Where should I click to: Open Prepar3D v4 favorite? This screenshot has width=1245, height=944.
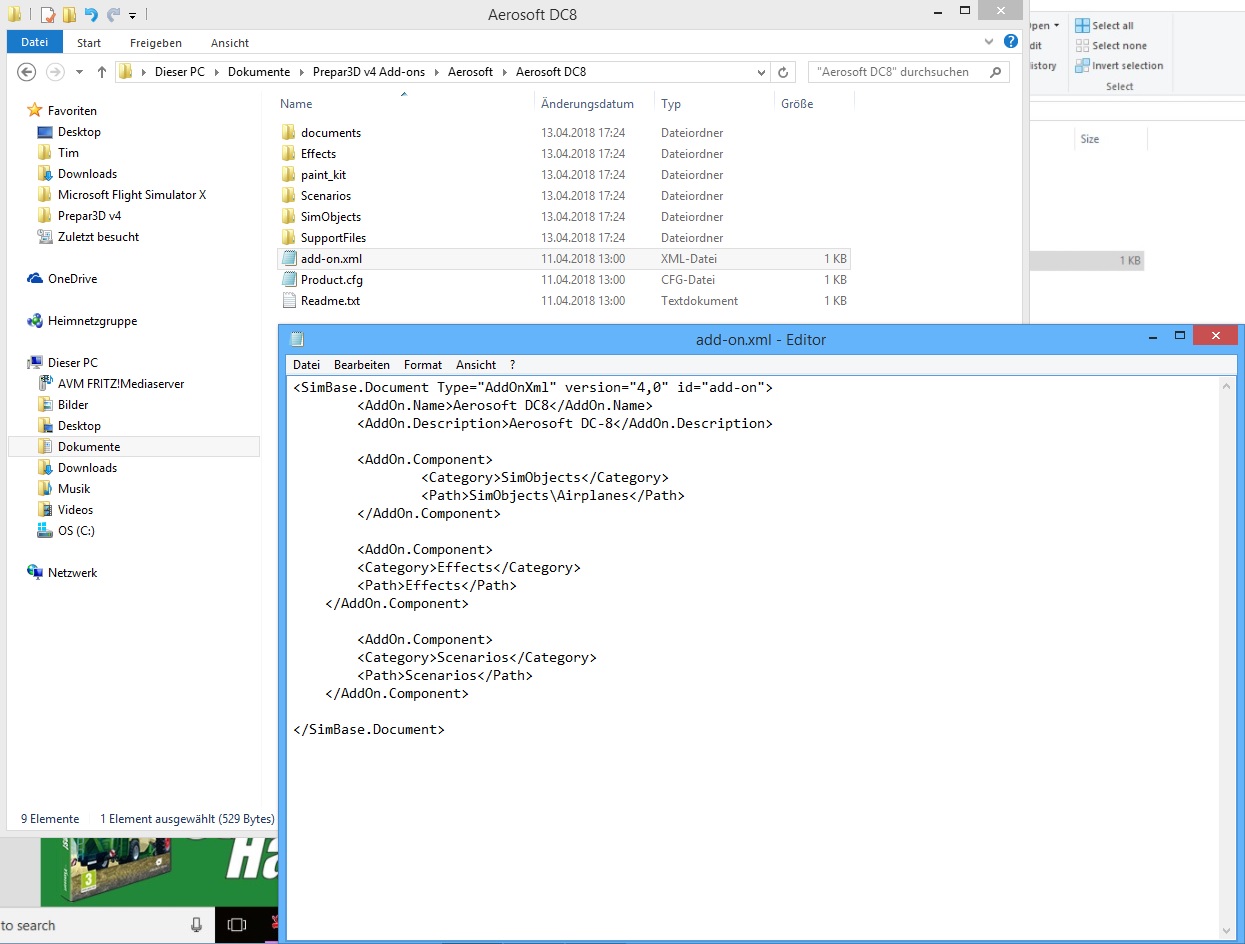coord(89,216)
